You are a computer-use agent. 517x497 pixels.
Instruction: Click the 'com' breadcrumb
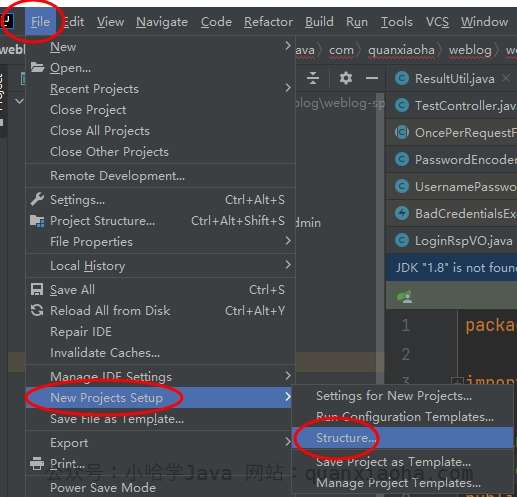coord(341,50)
